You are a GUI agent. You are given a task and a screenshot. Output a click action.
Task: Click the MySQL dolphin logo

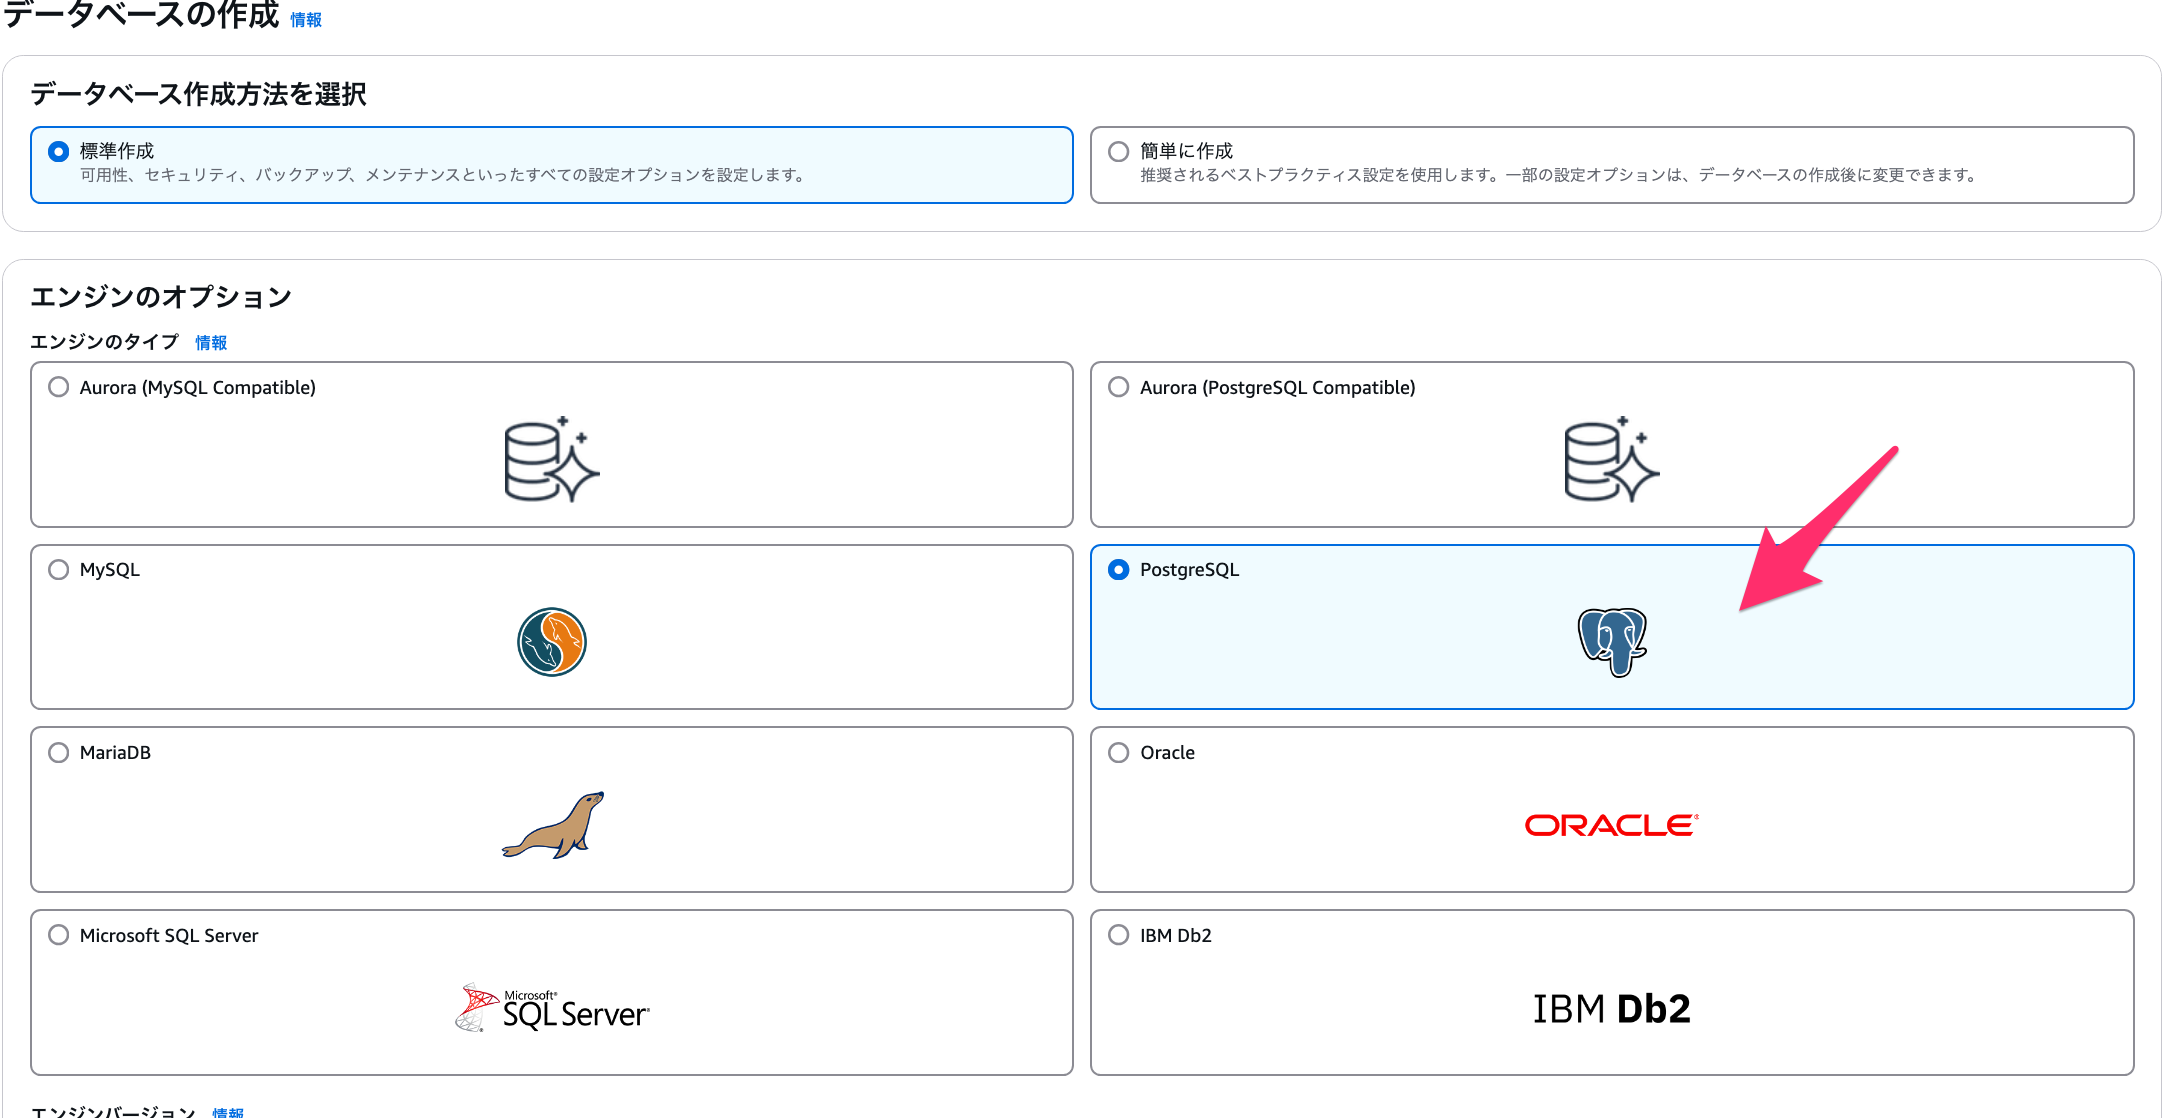[x=551, y=642]
